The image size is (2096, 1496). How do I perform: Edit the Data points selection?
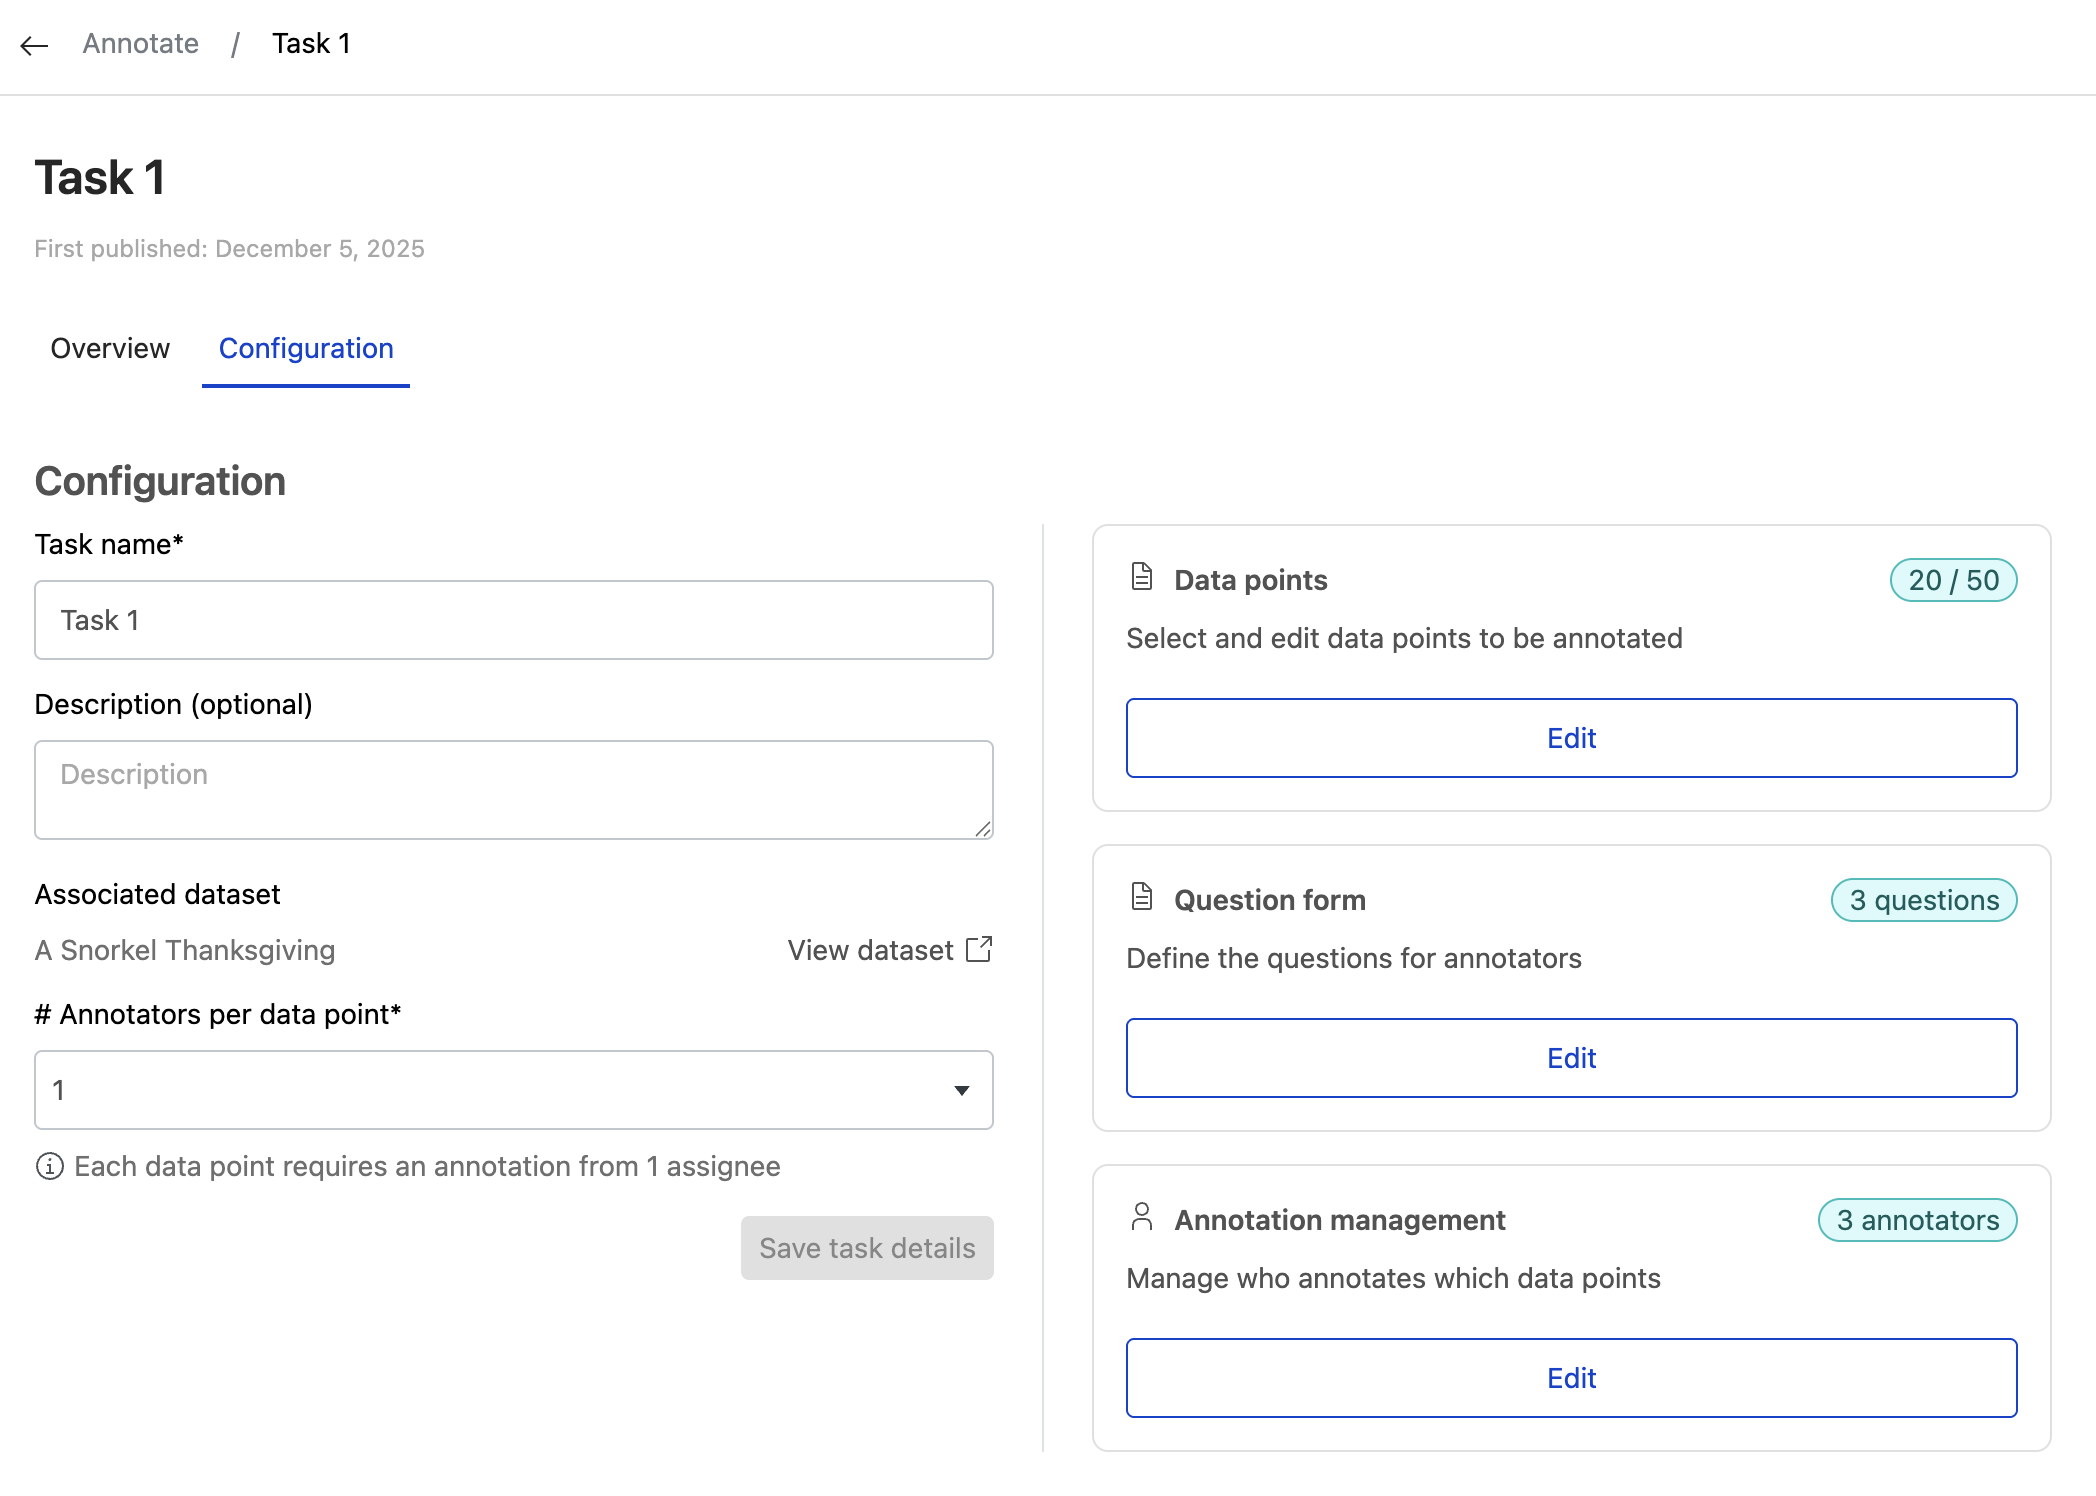tap(1571, 738)
